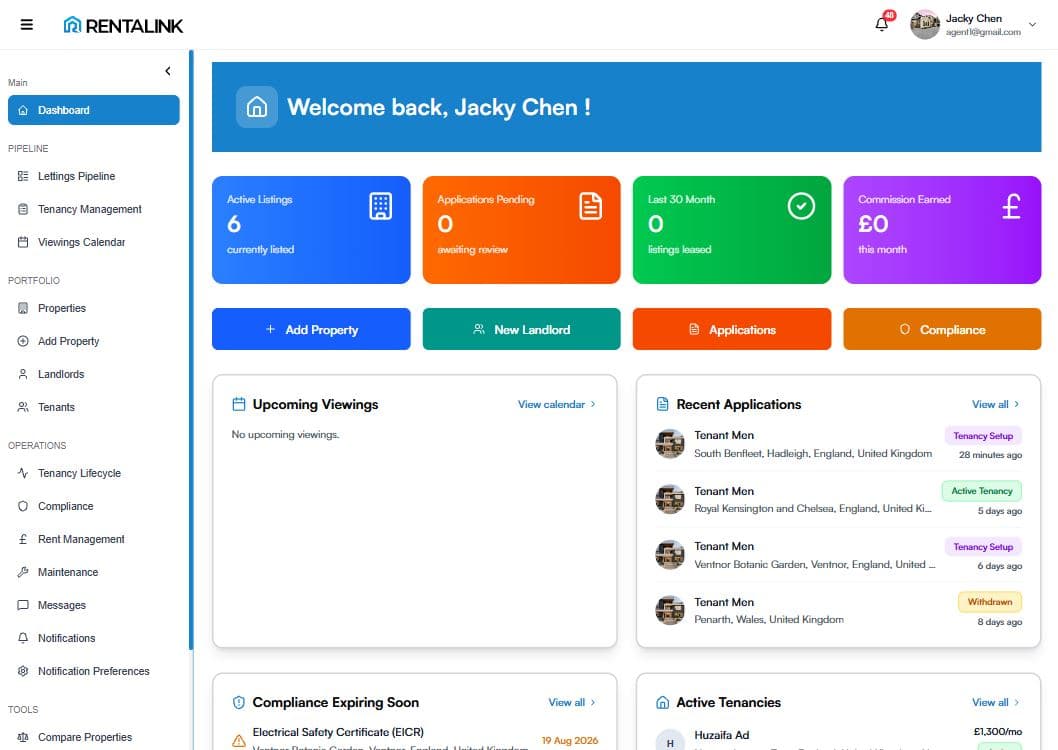Image resolution: width=1058 pixels, height=750 pixels.
Task: Click the Maintenance wrench icon
Action: coord(23,573)
